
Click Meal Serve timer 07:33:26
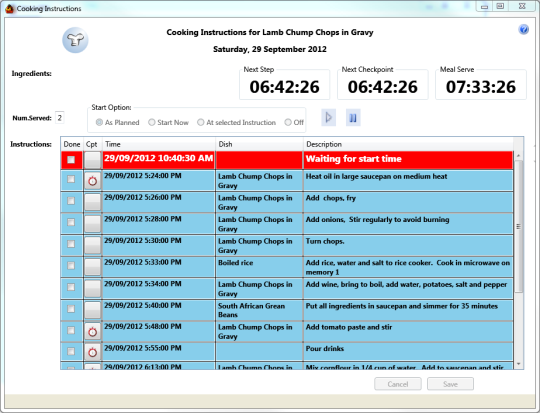tap(481, 86)
